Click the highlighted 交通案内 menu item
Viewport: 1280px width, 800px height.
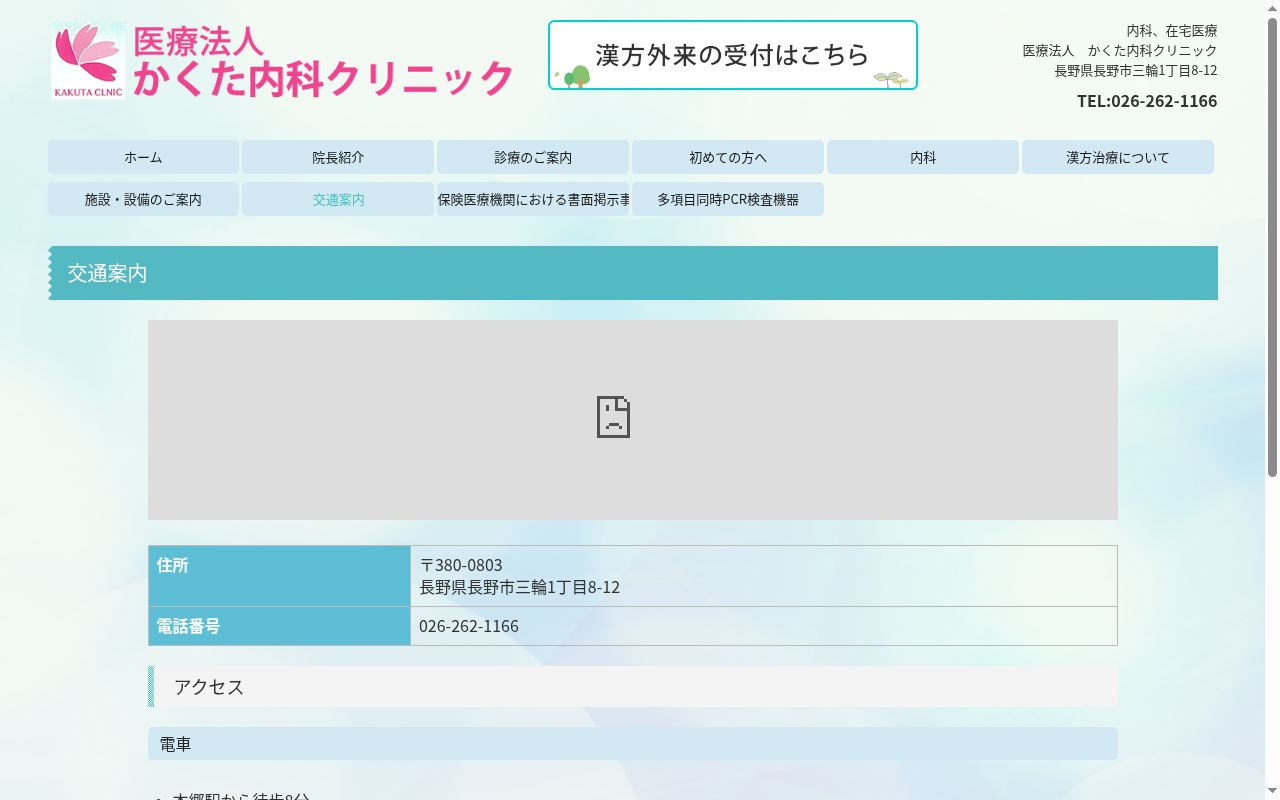pos(338,199)
